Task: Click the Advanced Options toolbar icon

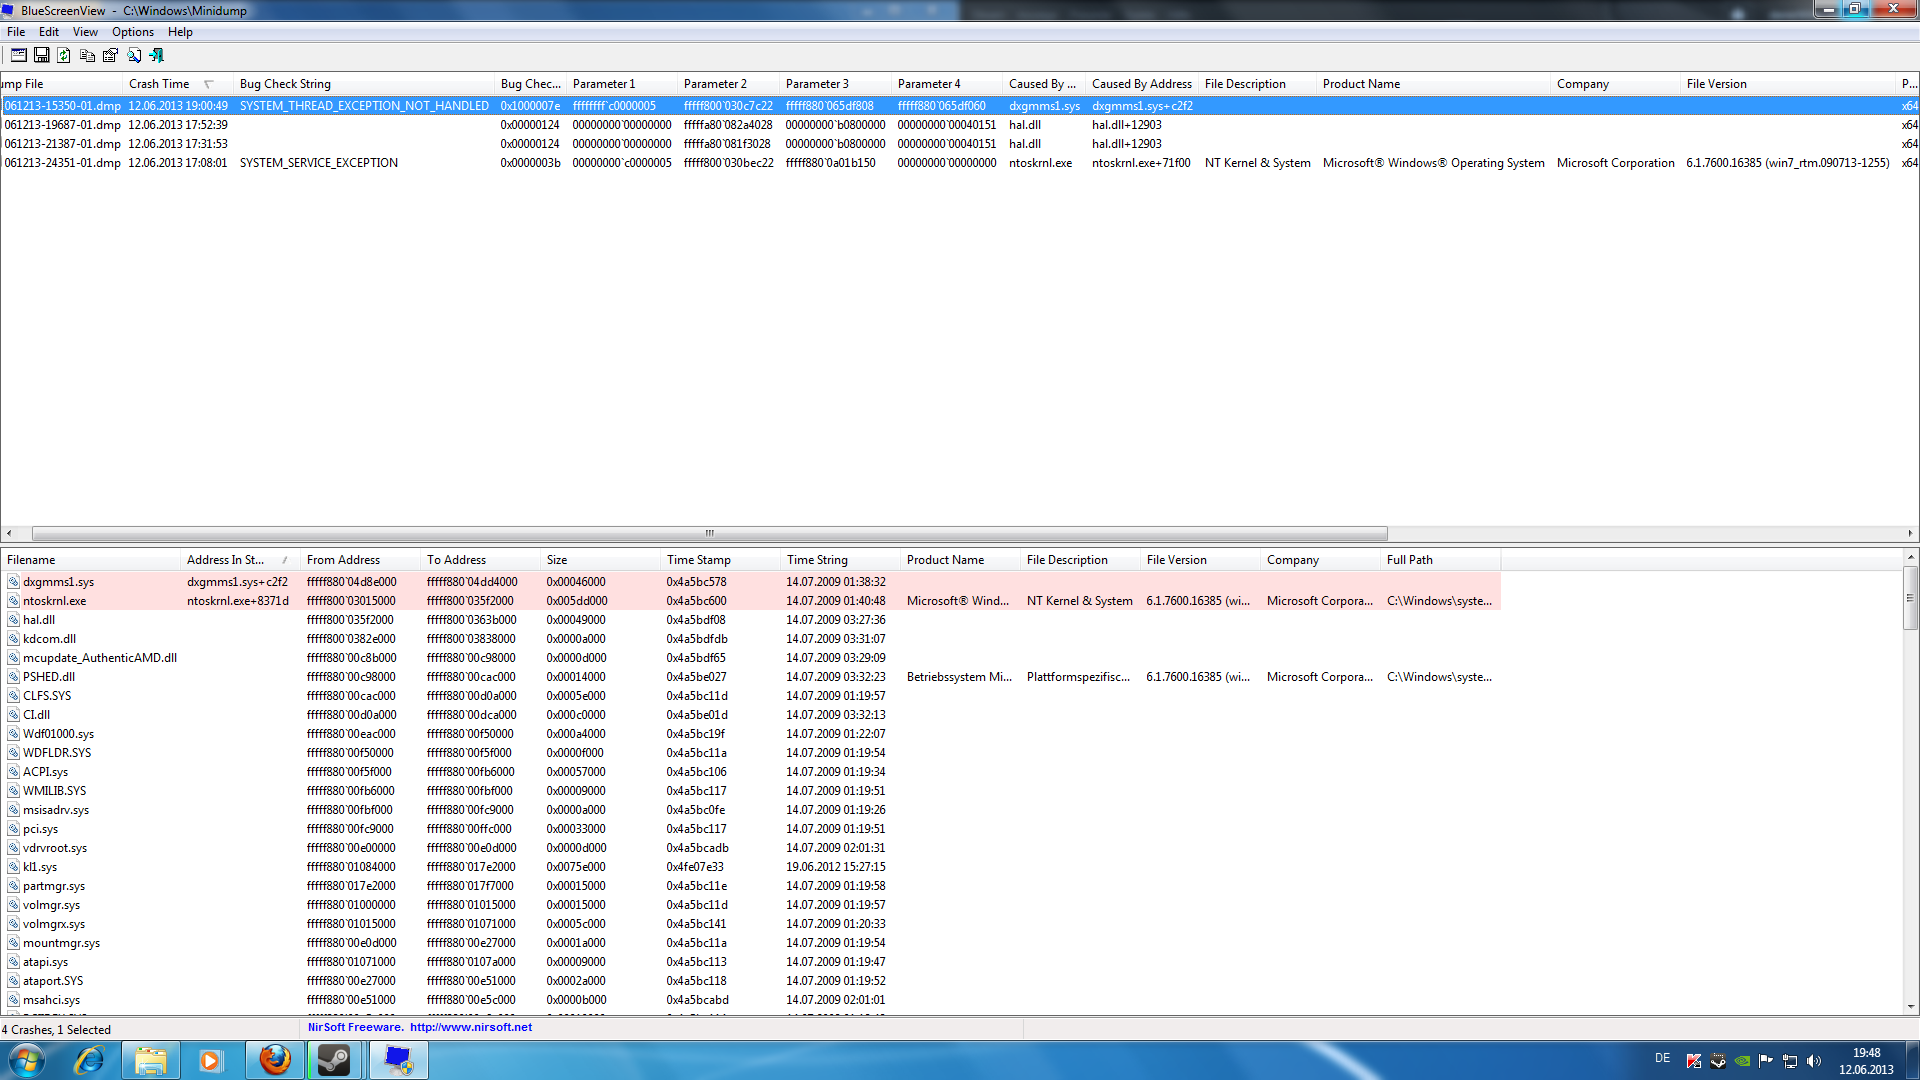Action: (x=19, y=55)
